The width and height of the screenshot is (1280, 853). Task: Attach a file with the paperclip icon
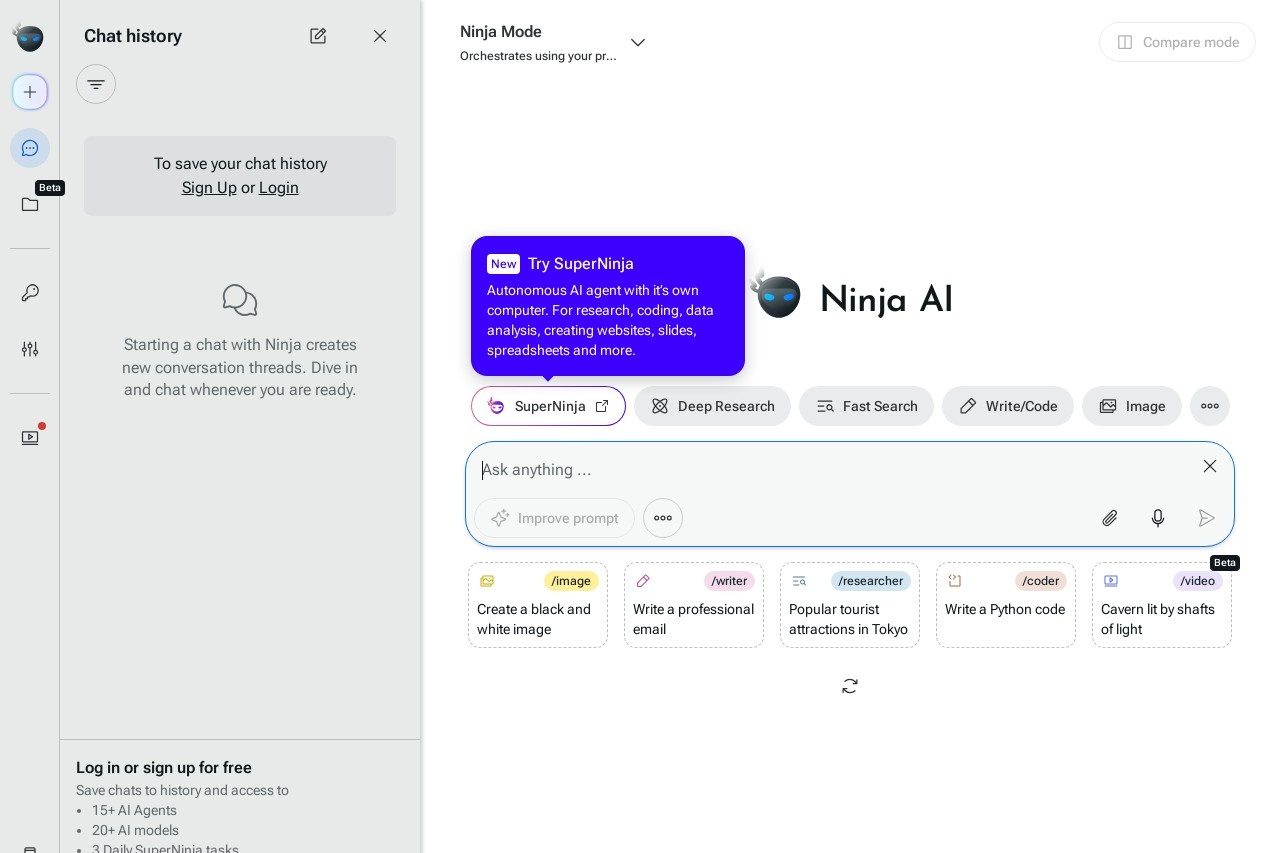point(1110,518)
